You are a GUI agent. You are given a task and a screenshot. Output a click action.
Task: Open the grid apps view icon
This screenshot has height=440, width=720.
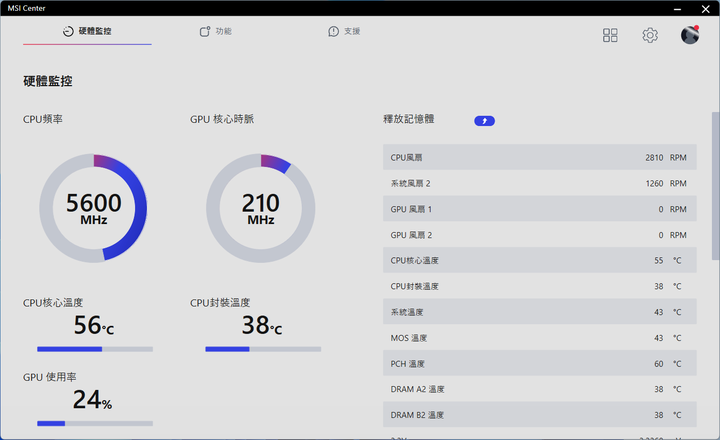click(x=610, y=35)
